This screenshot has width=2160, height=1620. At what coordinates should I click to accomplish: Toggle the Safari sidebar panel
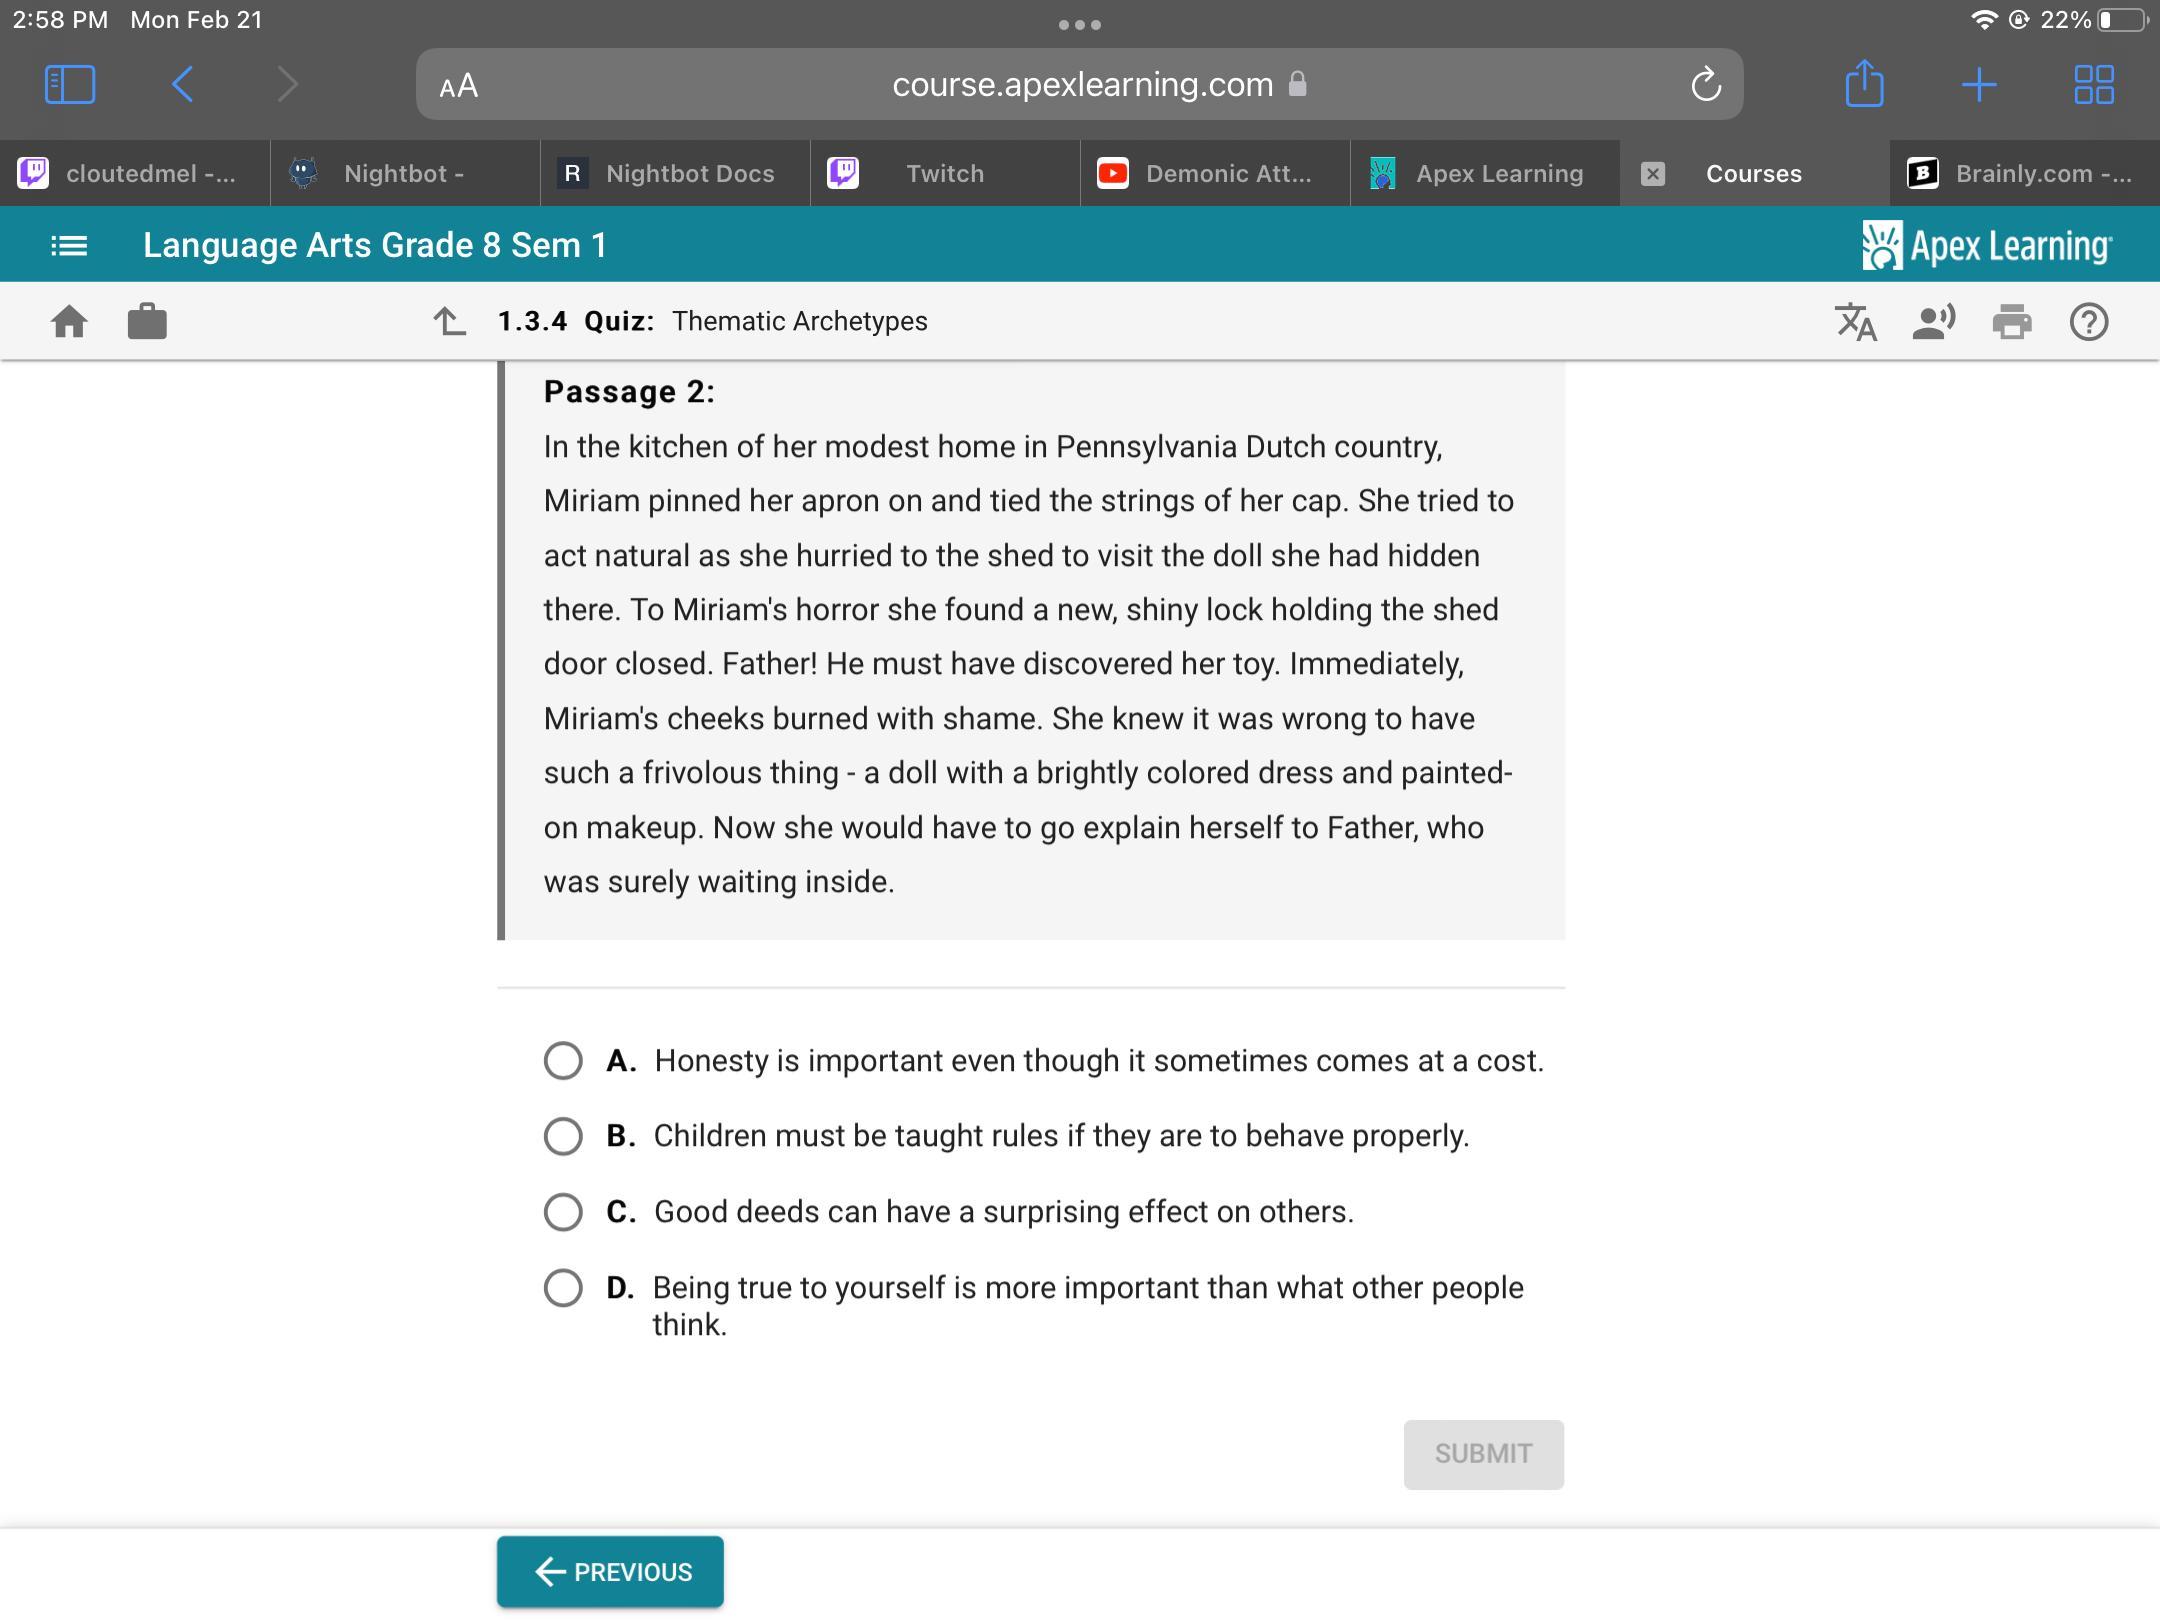click(x=70, y=84)
